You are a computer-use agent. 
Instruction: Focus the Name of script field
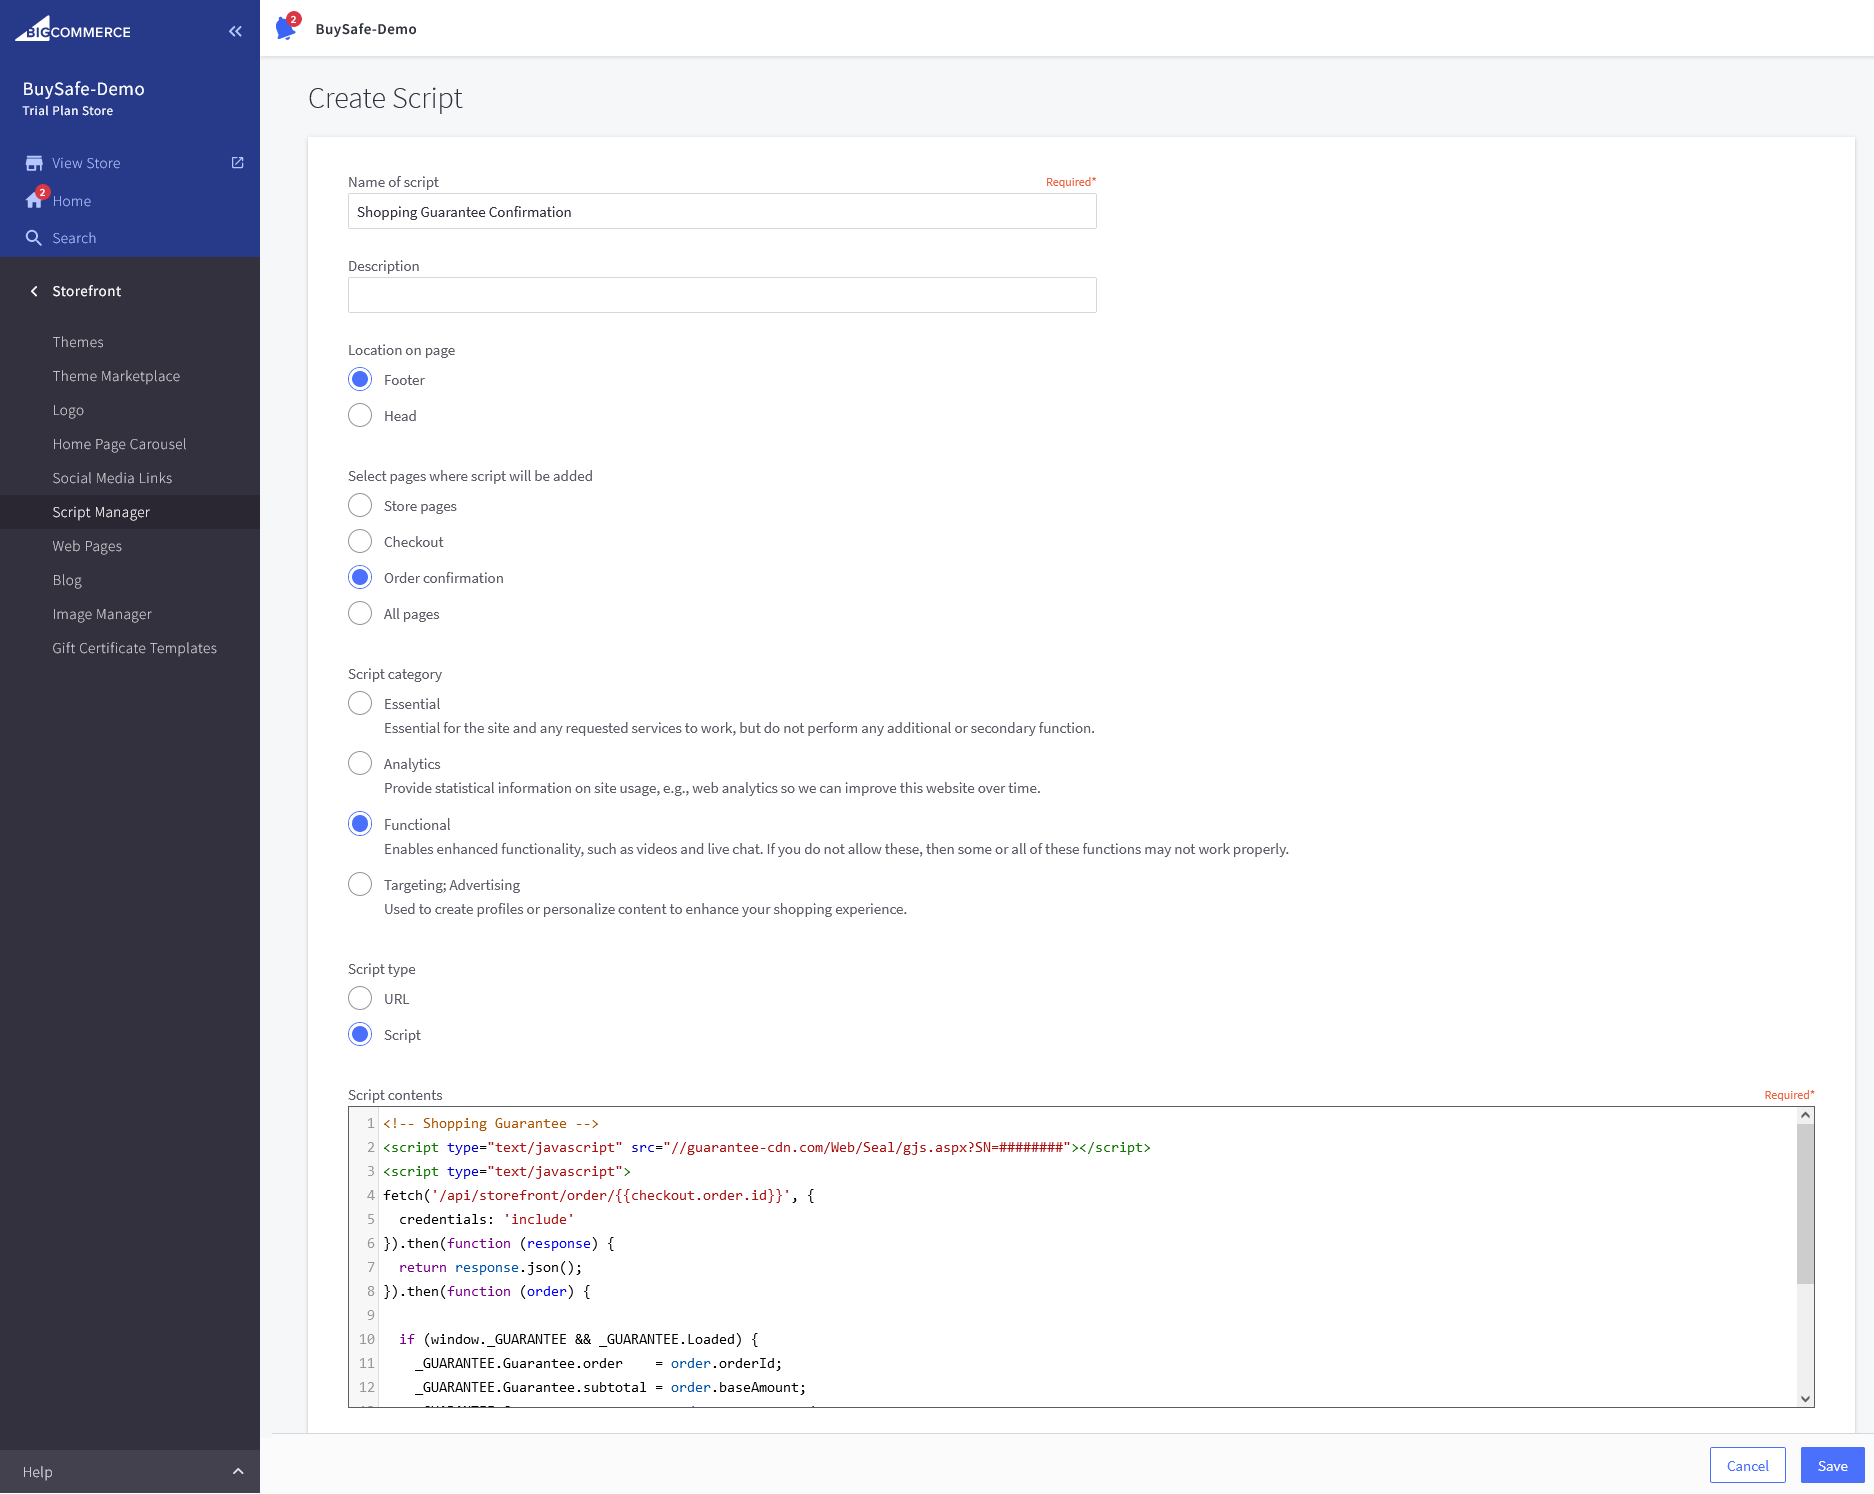[722, 211]
